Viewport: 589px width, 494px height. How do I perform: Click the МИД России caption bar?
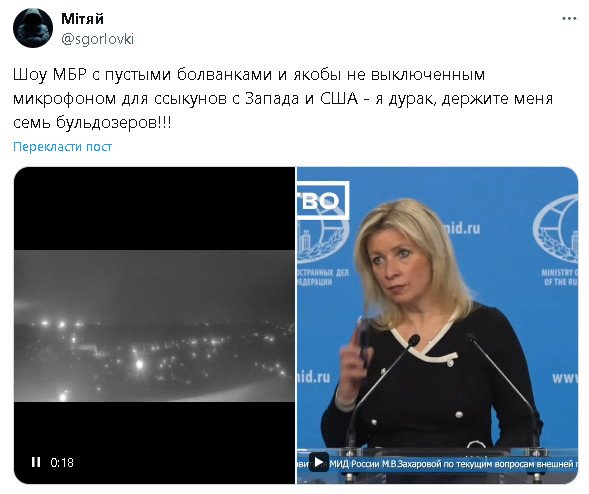(437, 464)
